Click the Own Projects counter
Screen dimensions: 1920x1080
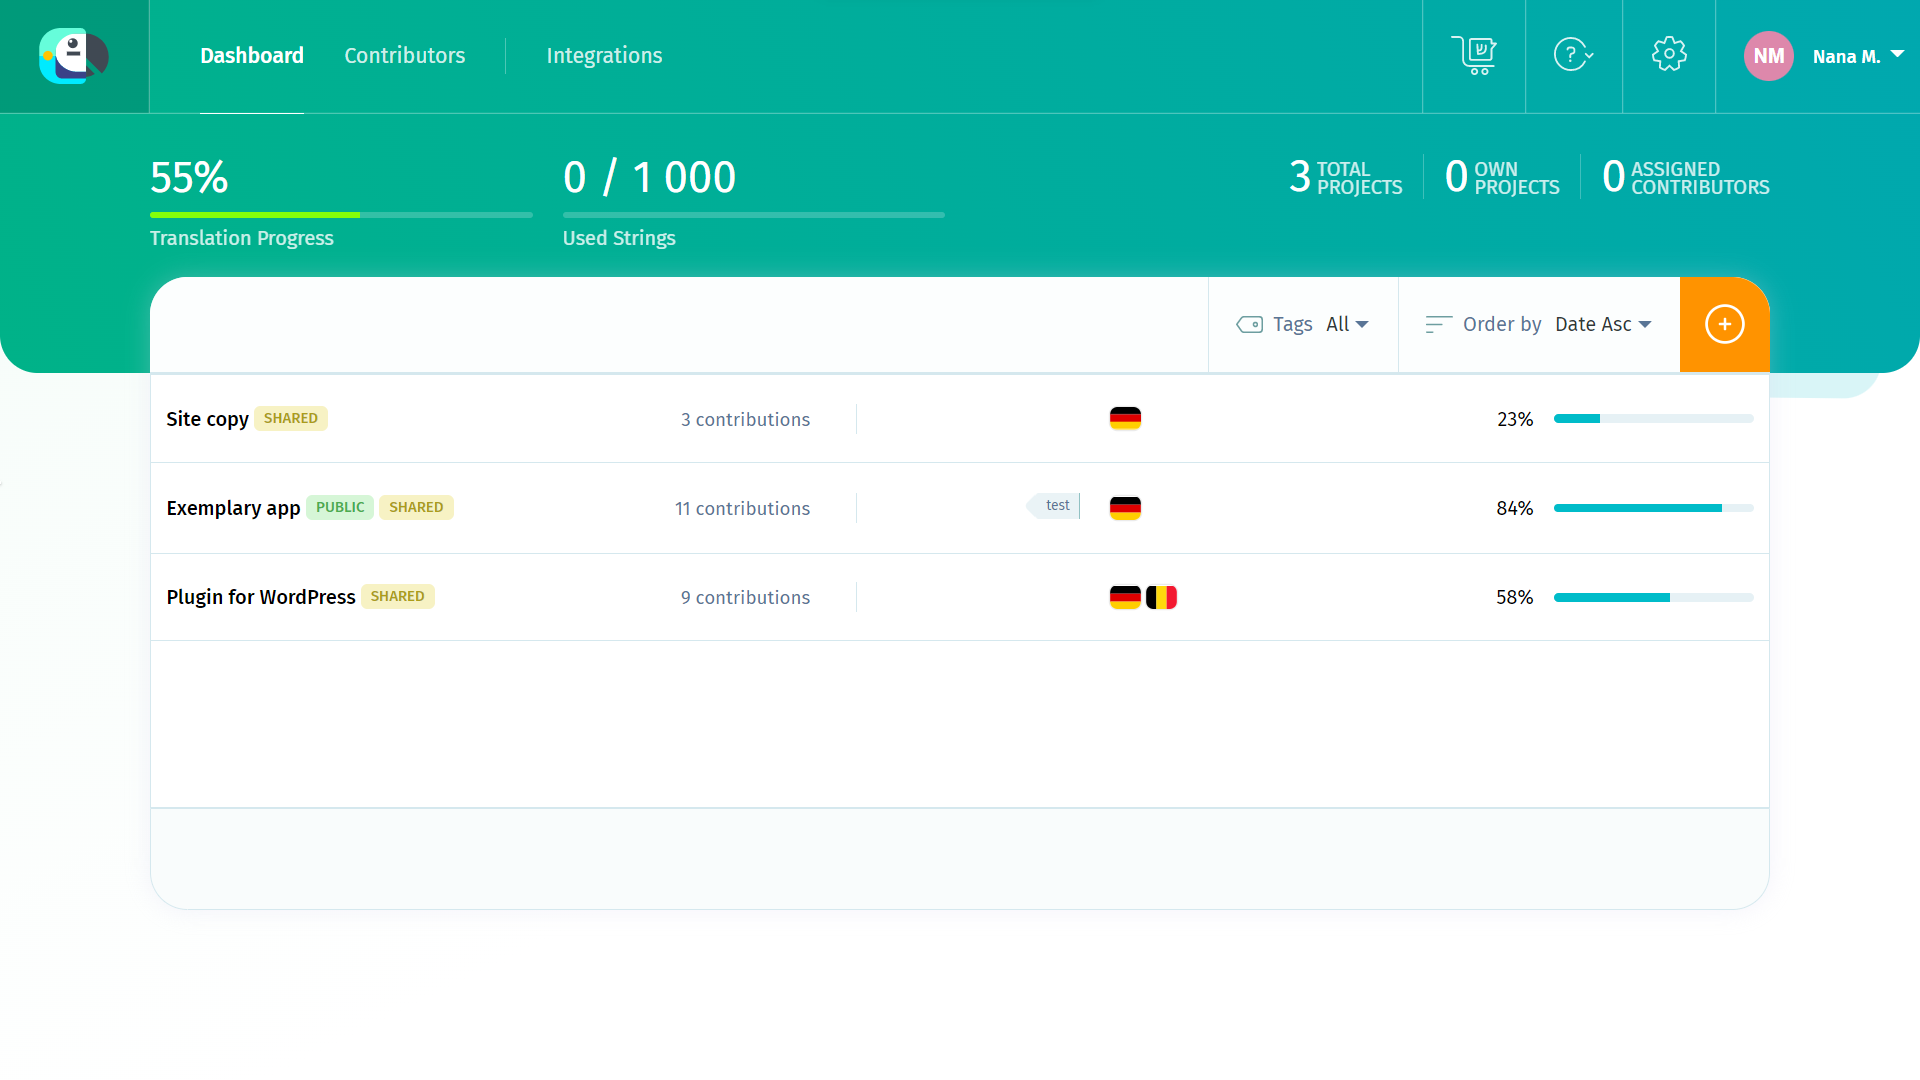[x=1502, y=177]
